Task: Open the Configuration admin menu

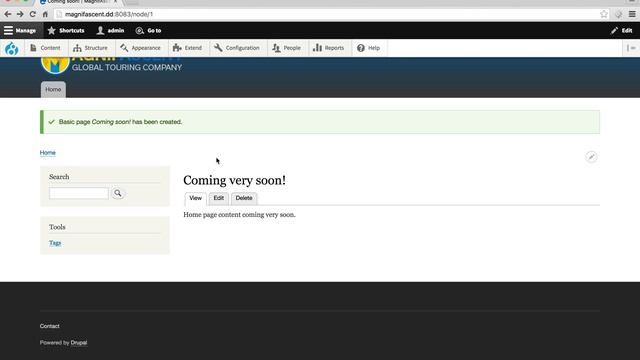Action: tap(237, 48)
